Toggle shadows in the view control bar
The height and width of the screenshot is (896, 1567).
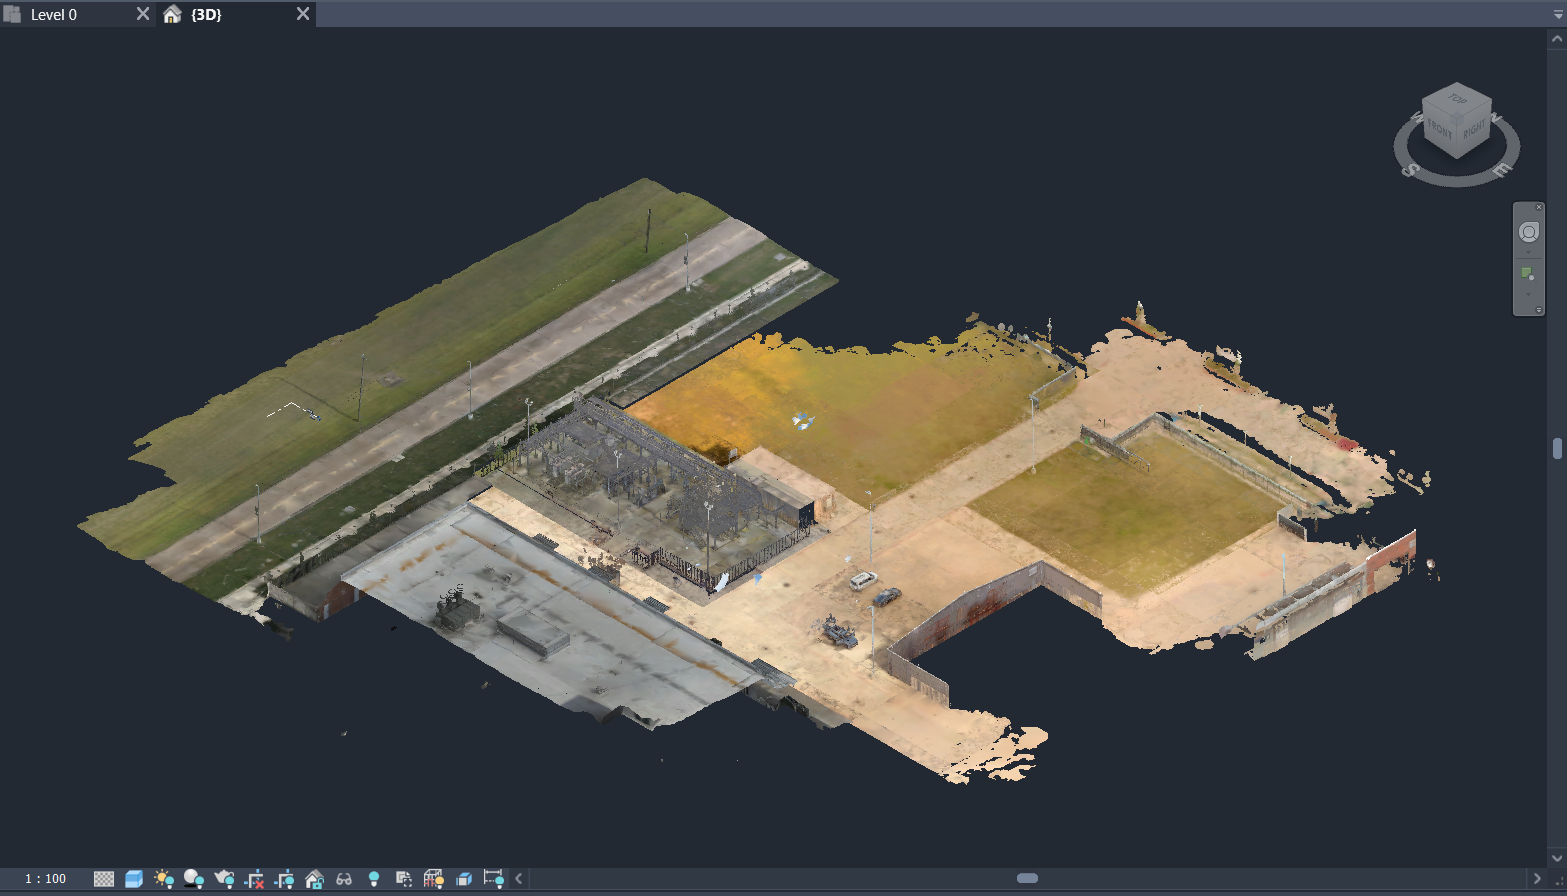[194, 879]
